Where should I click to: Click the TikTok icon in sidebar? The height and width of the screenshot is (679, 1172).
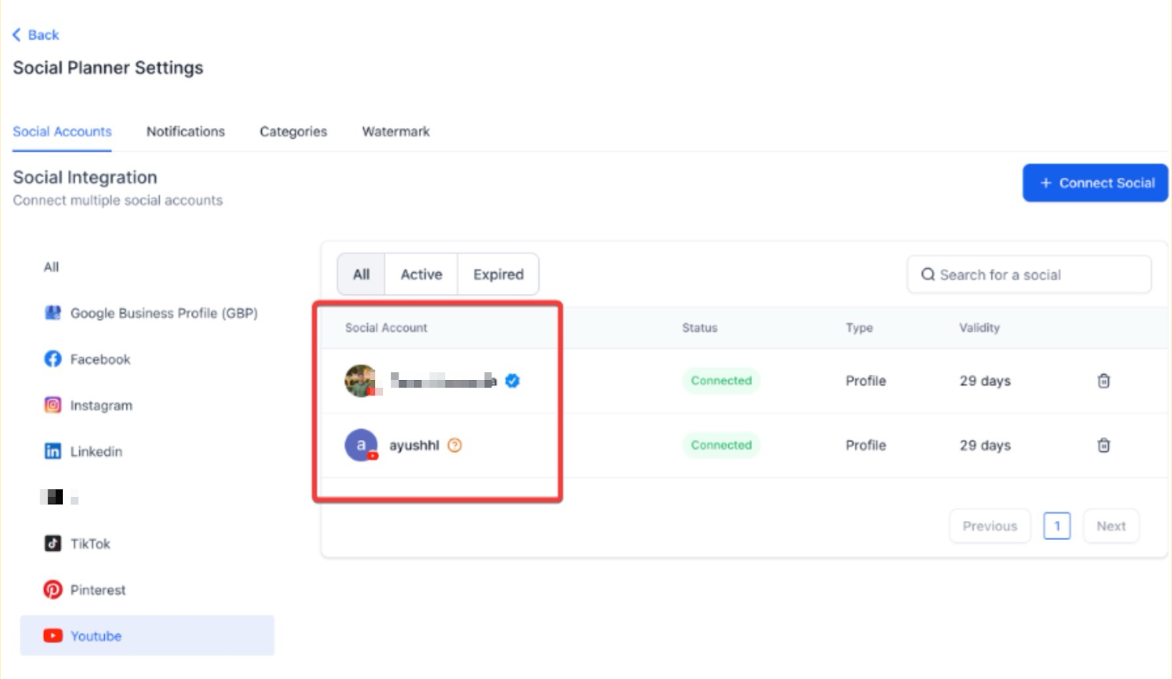point(53,544)
